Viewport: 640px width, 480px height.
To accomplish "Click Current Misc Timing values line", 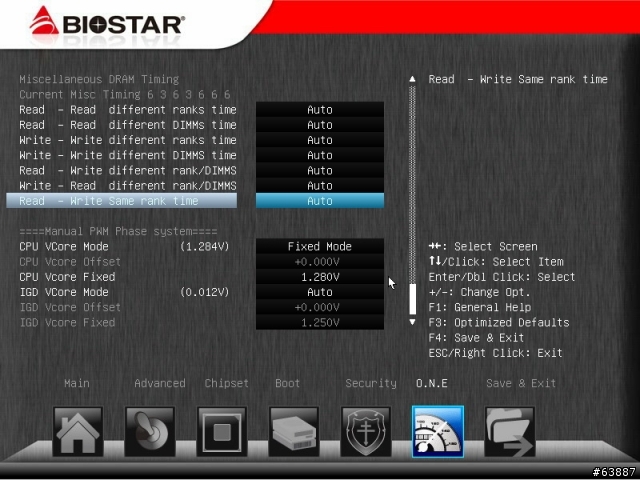I will point(124,95).
